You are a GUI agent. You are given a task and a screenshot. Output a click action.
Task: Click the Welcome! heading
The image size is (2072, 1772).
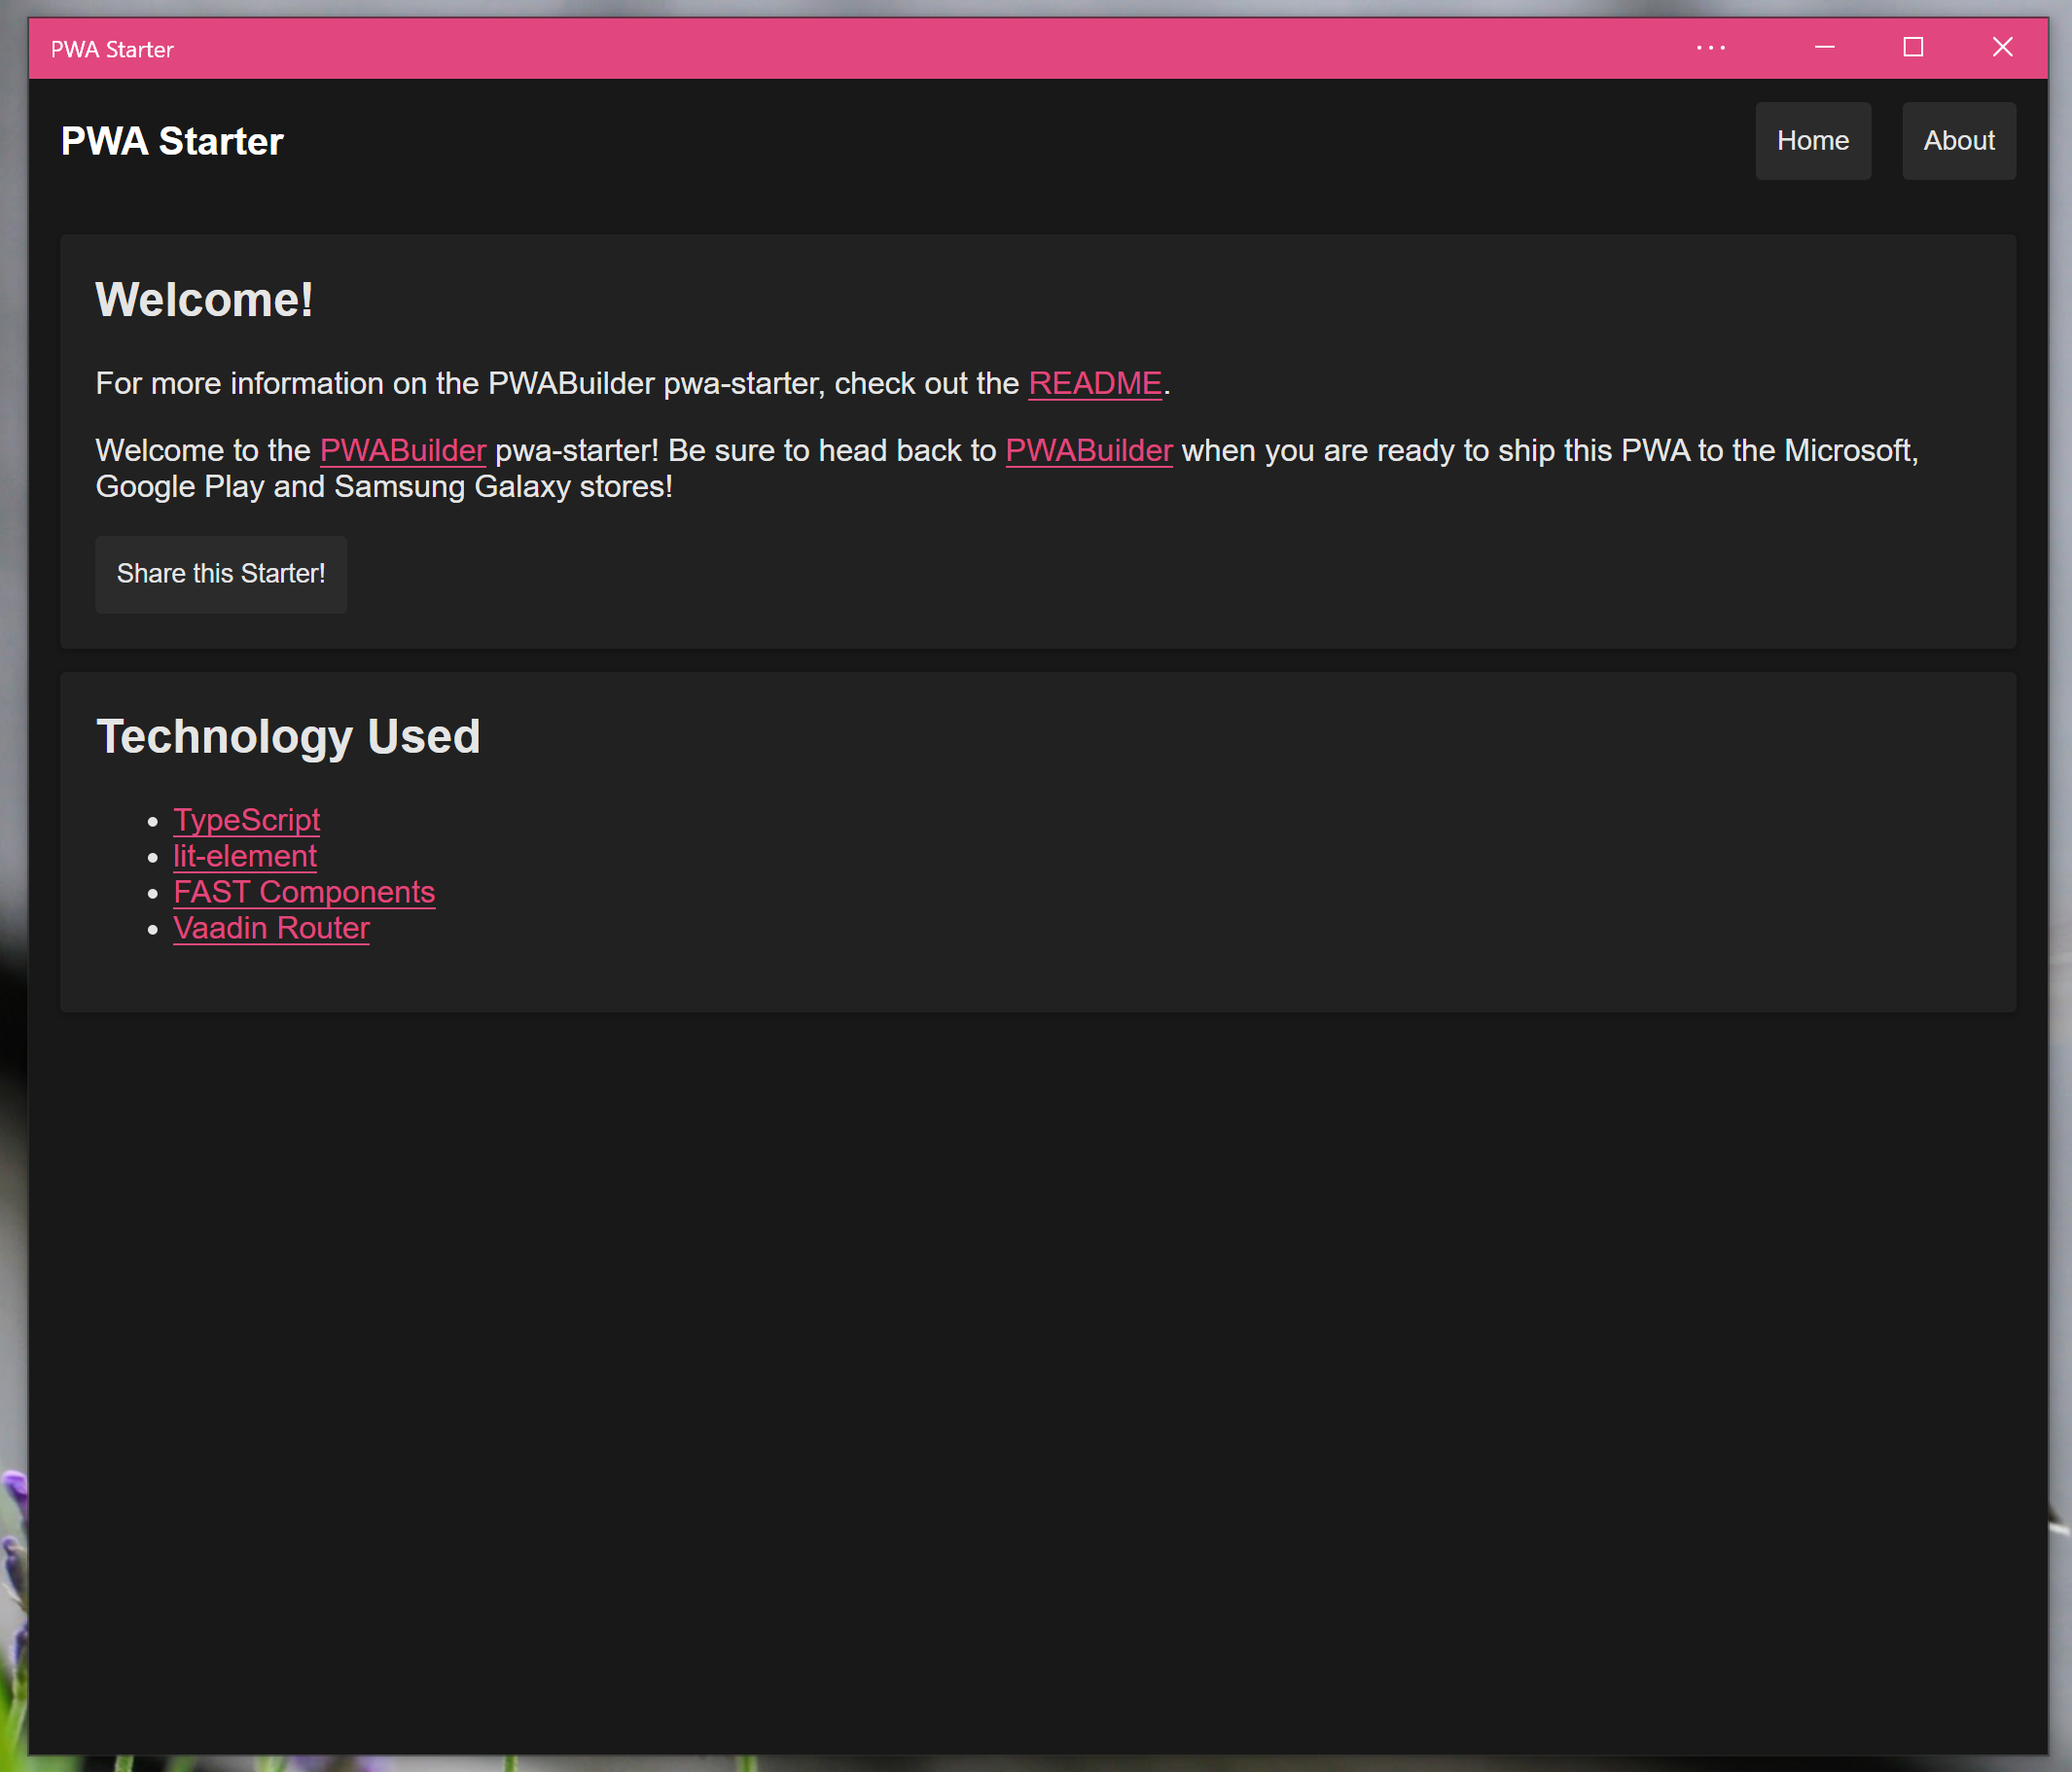[204, 300]
